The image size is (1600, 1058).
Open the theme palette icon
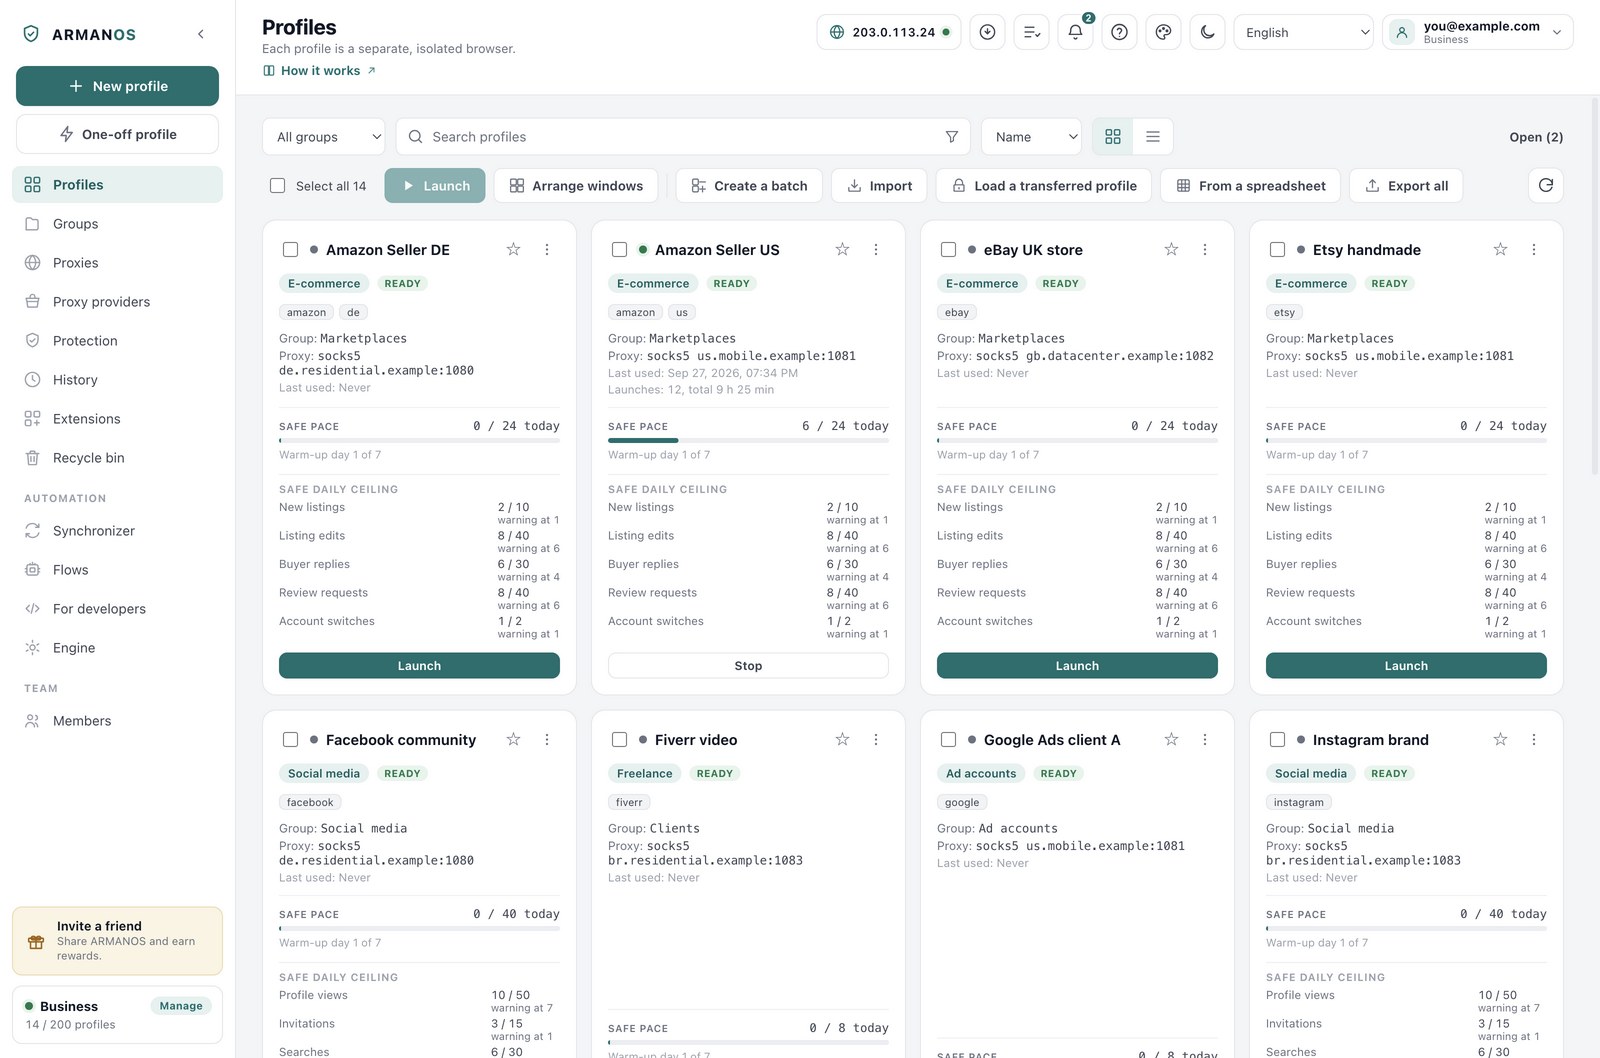point(1163,32)
